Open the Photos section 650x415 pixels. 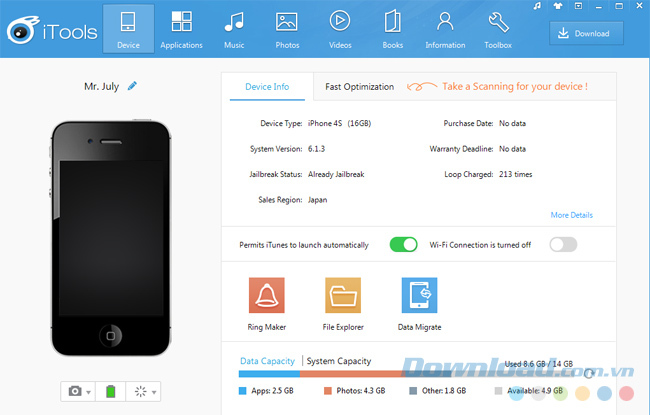pyautogui.click(x=287, y=29)
